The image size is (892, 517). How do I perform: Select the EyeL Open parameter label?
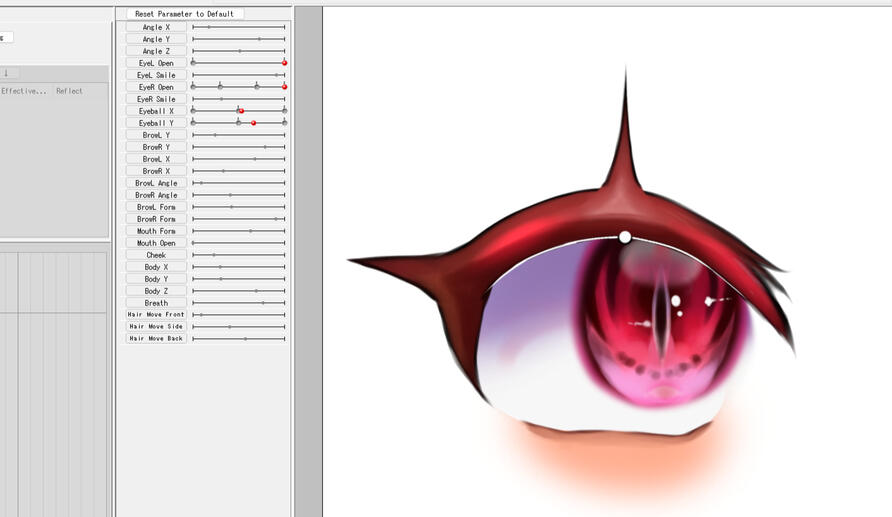coord(156,63)
